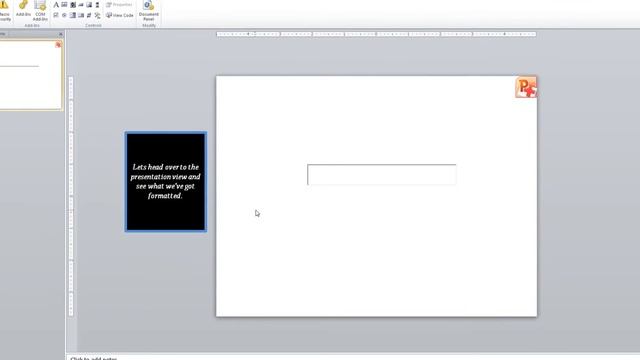Open COM Add-Ins manager

point(40,11)
